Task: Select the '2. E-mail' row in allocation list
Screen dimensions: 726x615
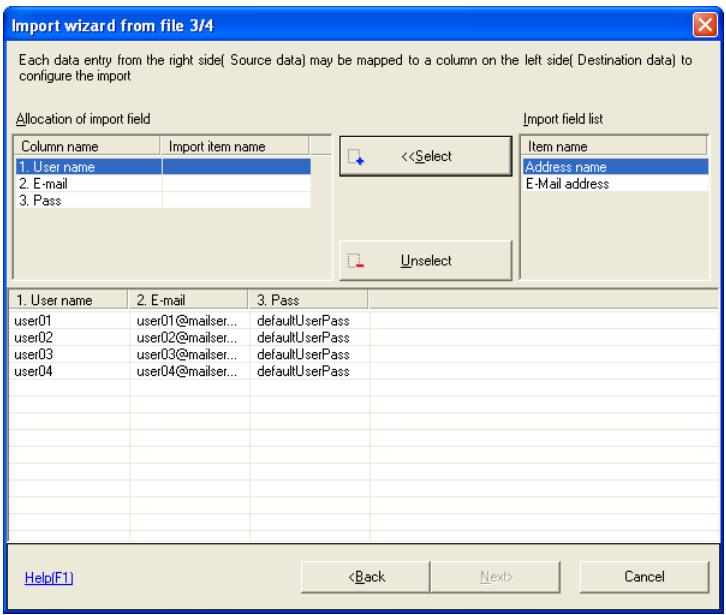Action: (x=163, y=183)
